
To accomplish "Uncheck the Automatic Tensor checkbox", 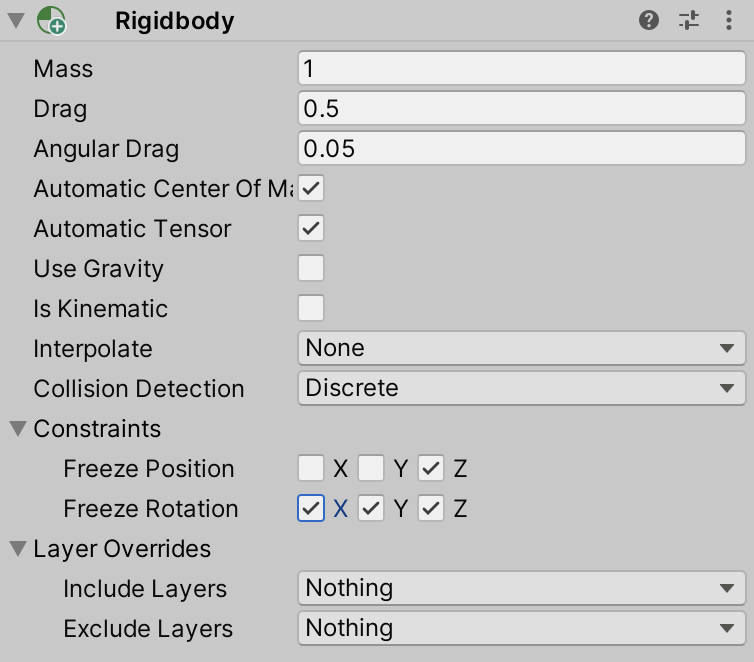I will point(311,228).
